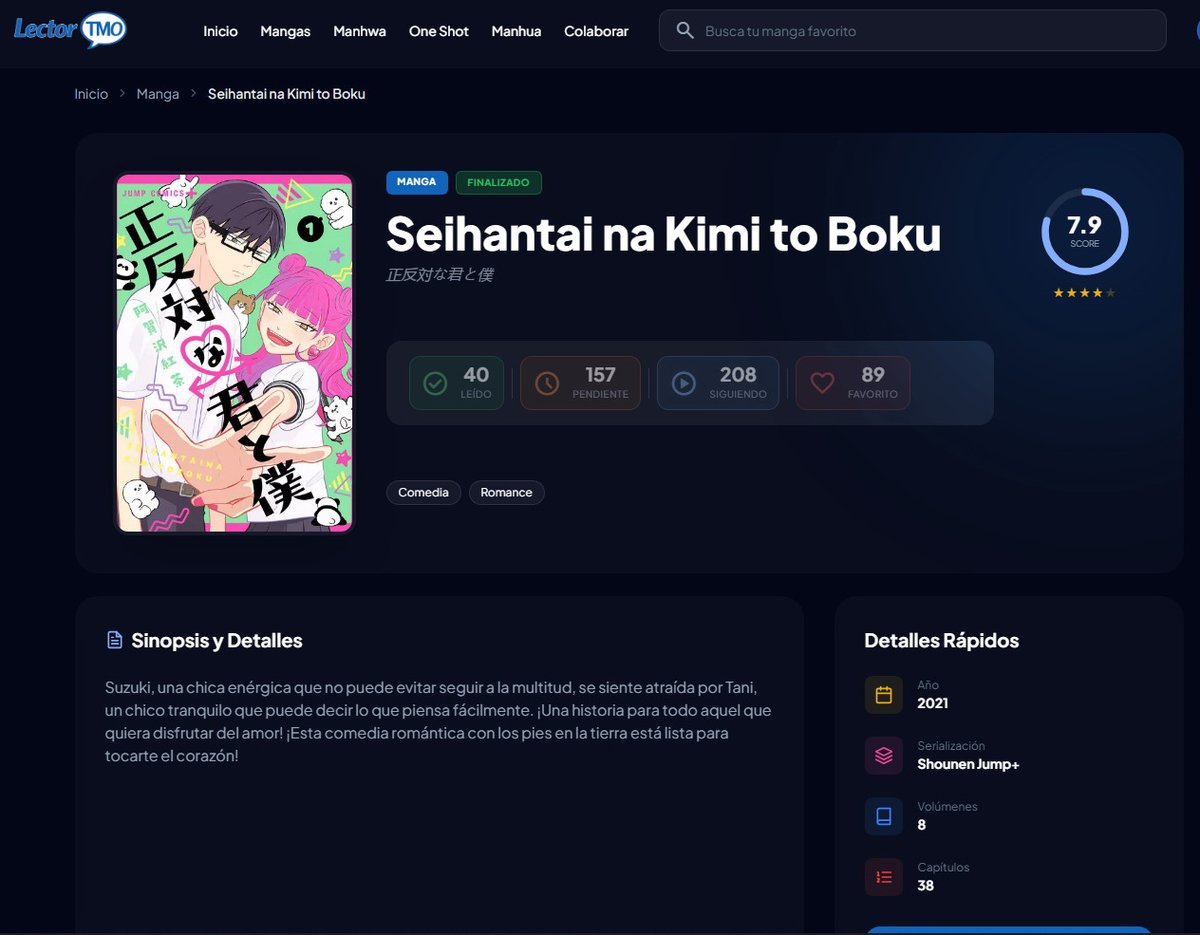
Task: Click the Japanese subtitle 正反対な君と僕
Action: [x=439, y=274]
